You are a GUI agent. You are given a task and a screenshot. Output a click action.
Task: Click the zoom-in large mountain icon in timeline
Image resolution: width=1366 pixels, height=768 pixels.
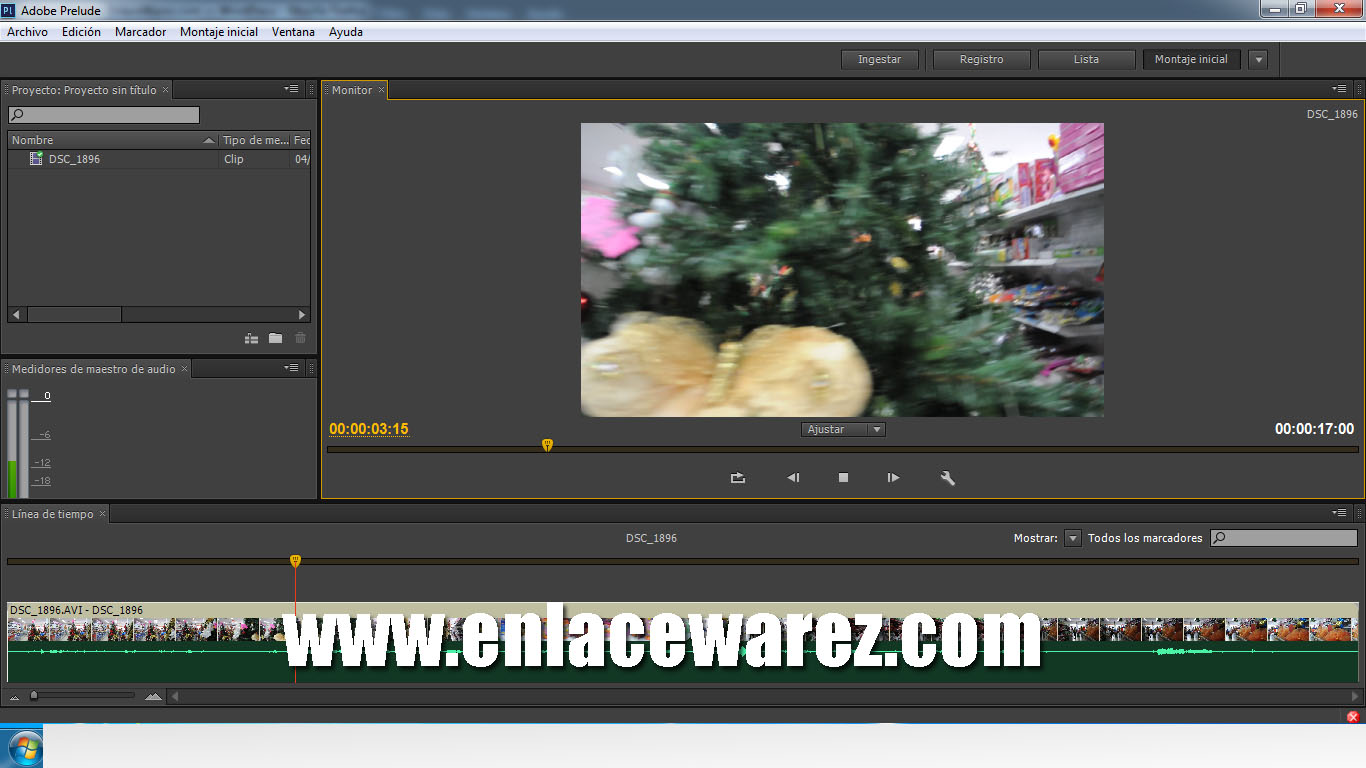(x=153, y=696)
